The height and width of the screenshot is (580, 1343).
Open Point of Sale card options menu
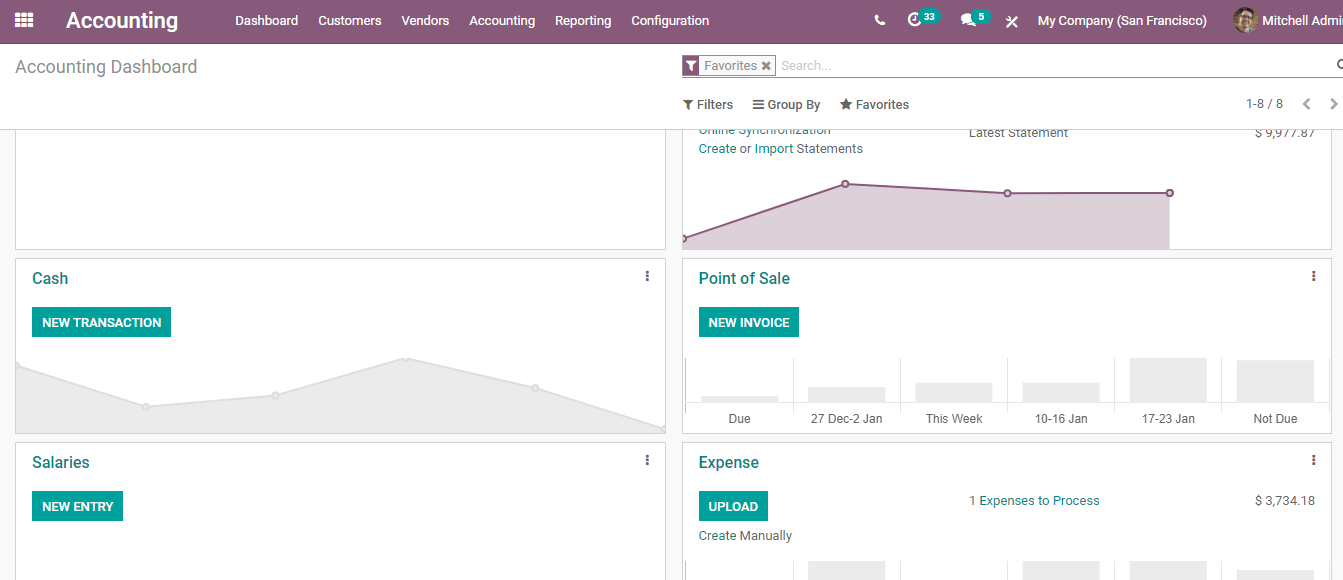1313,276
